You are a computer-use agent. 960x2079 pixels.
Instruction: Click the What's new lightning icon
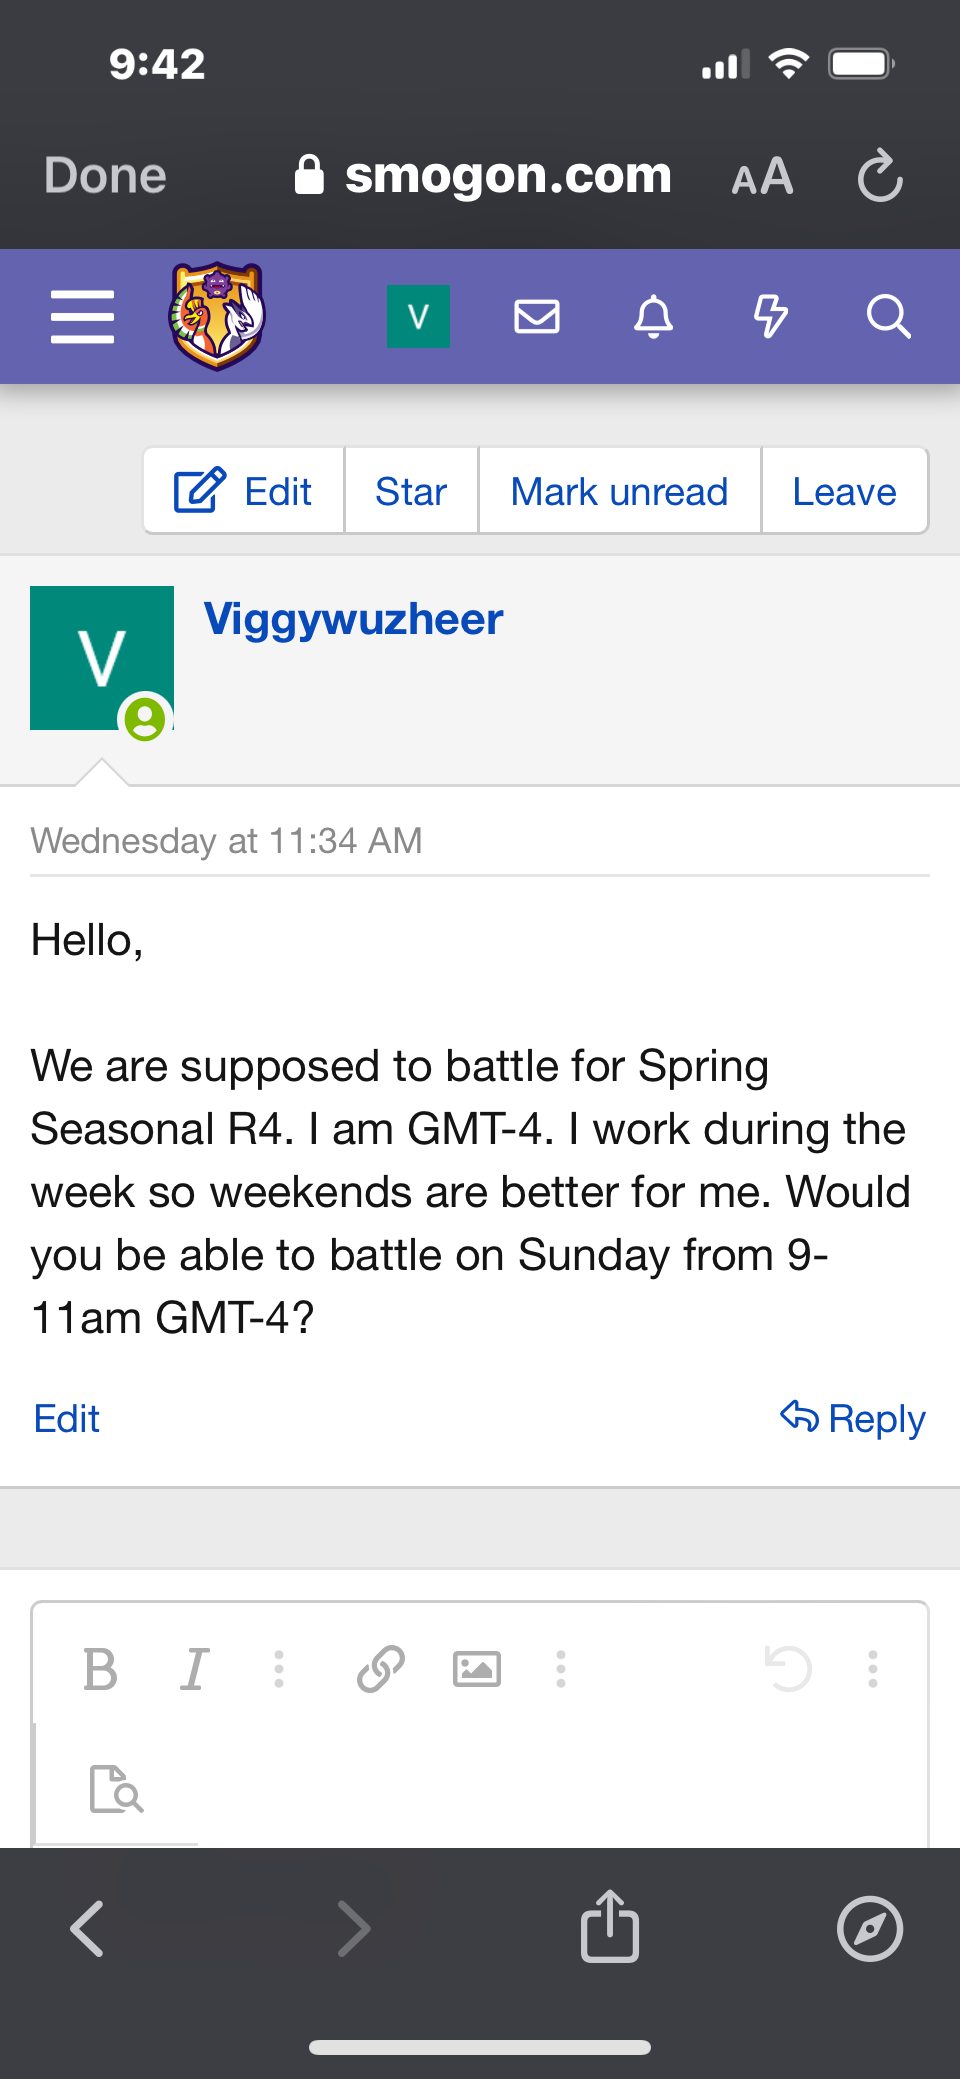pyautogui.click(x=771, y=317)
